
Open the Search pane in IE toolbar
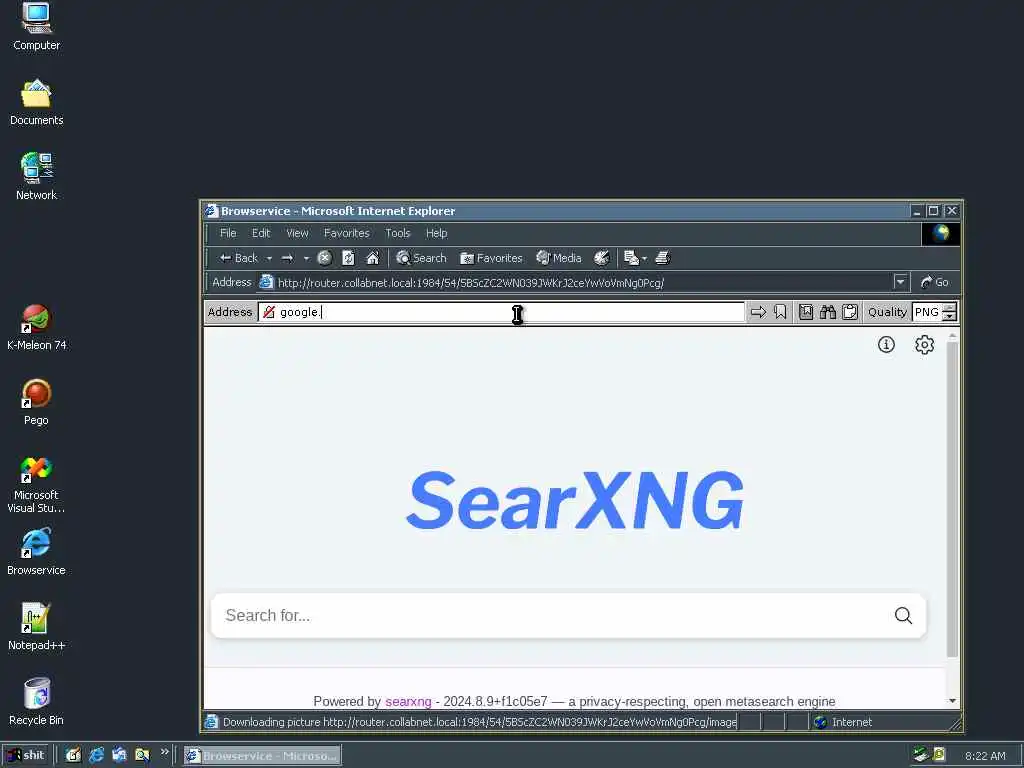[x=421, y=258]
